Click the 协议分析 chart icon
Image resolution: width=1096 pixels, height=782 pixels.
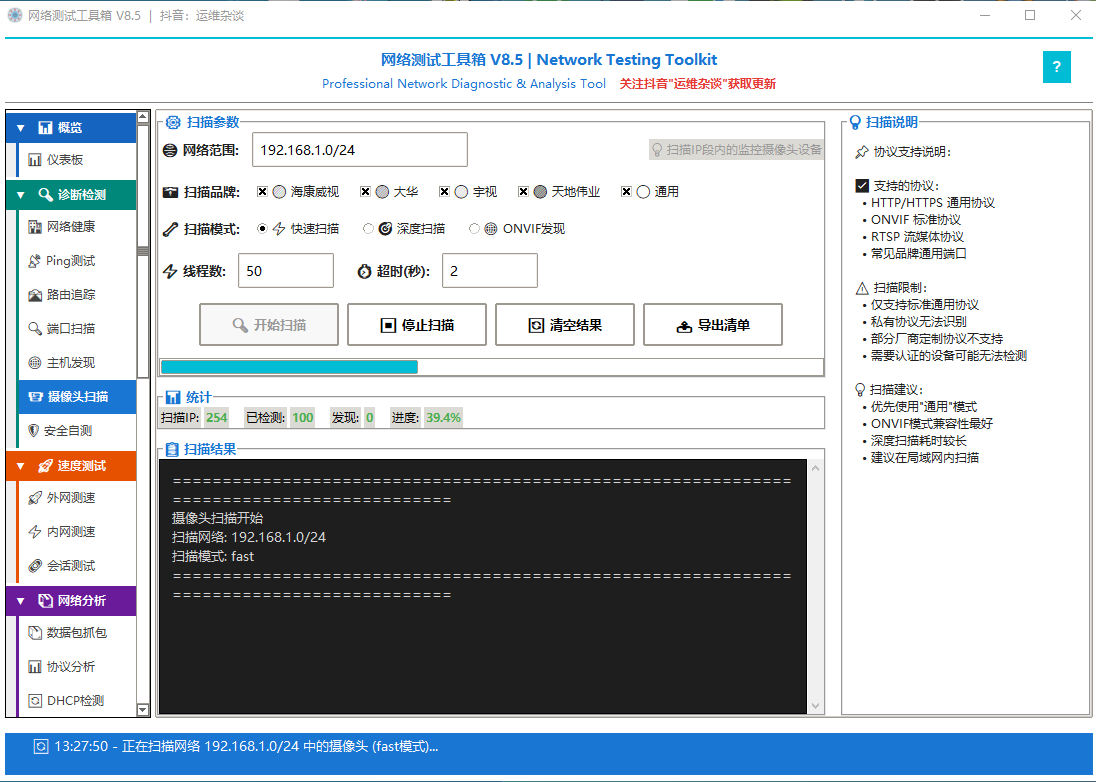coord(34,667)
